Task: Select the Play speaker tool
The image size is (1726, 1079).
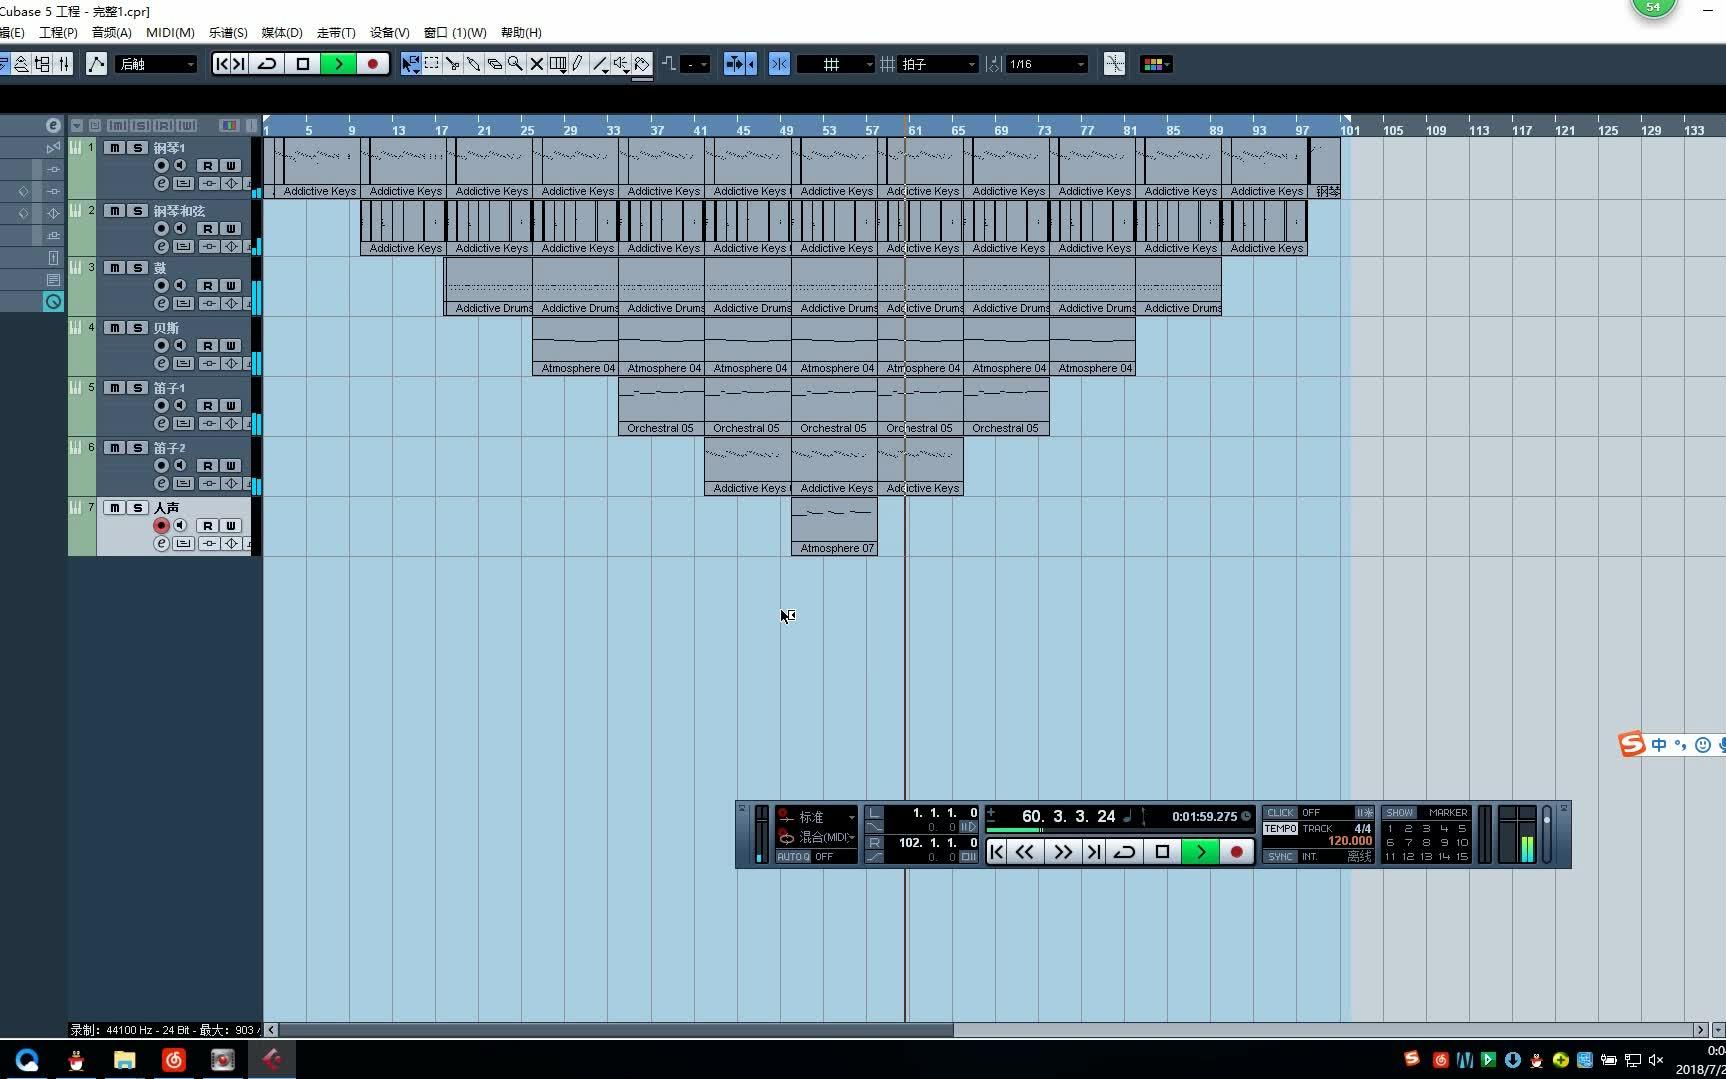Action: [x=621, y=64]
